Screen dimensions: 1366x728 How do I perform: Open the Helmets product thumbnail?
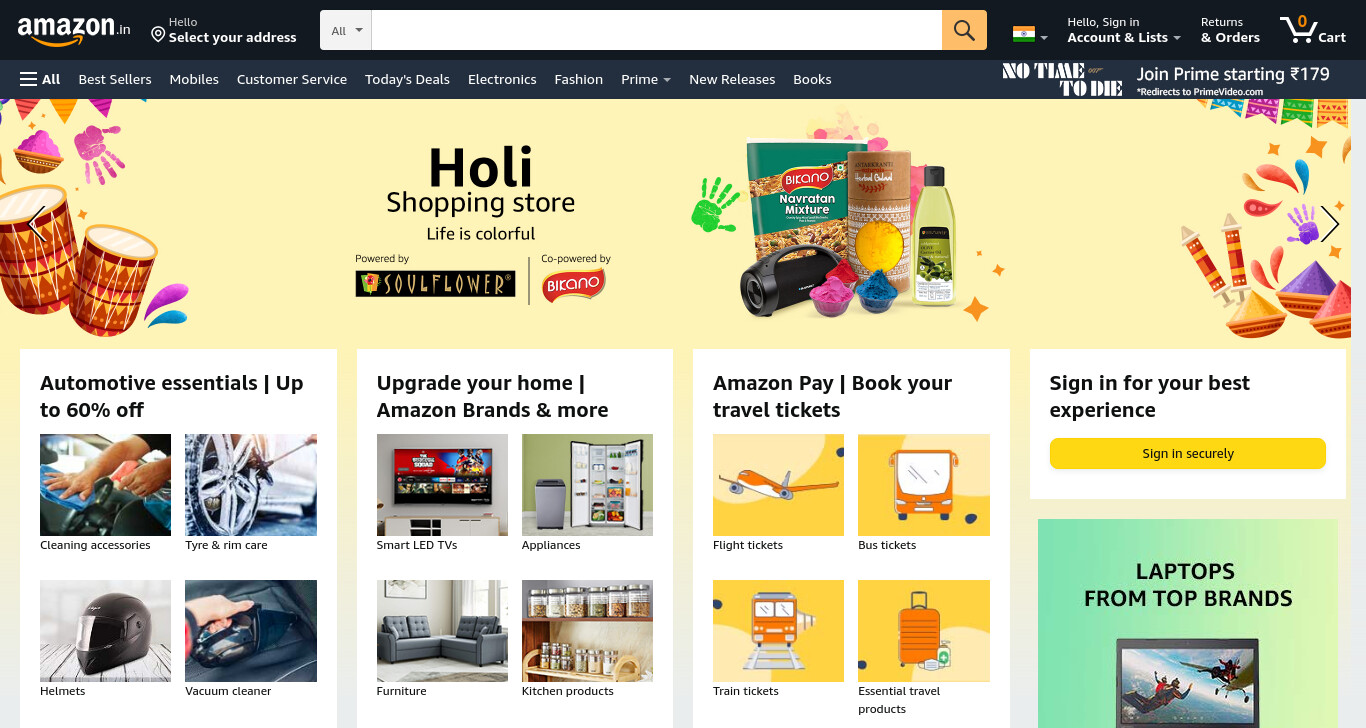click(105, 631)
